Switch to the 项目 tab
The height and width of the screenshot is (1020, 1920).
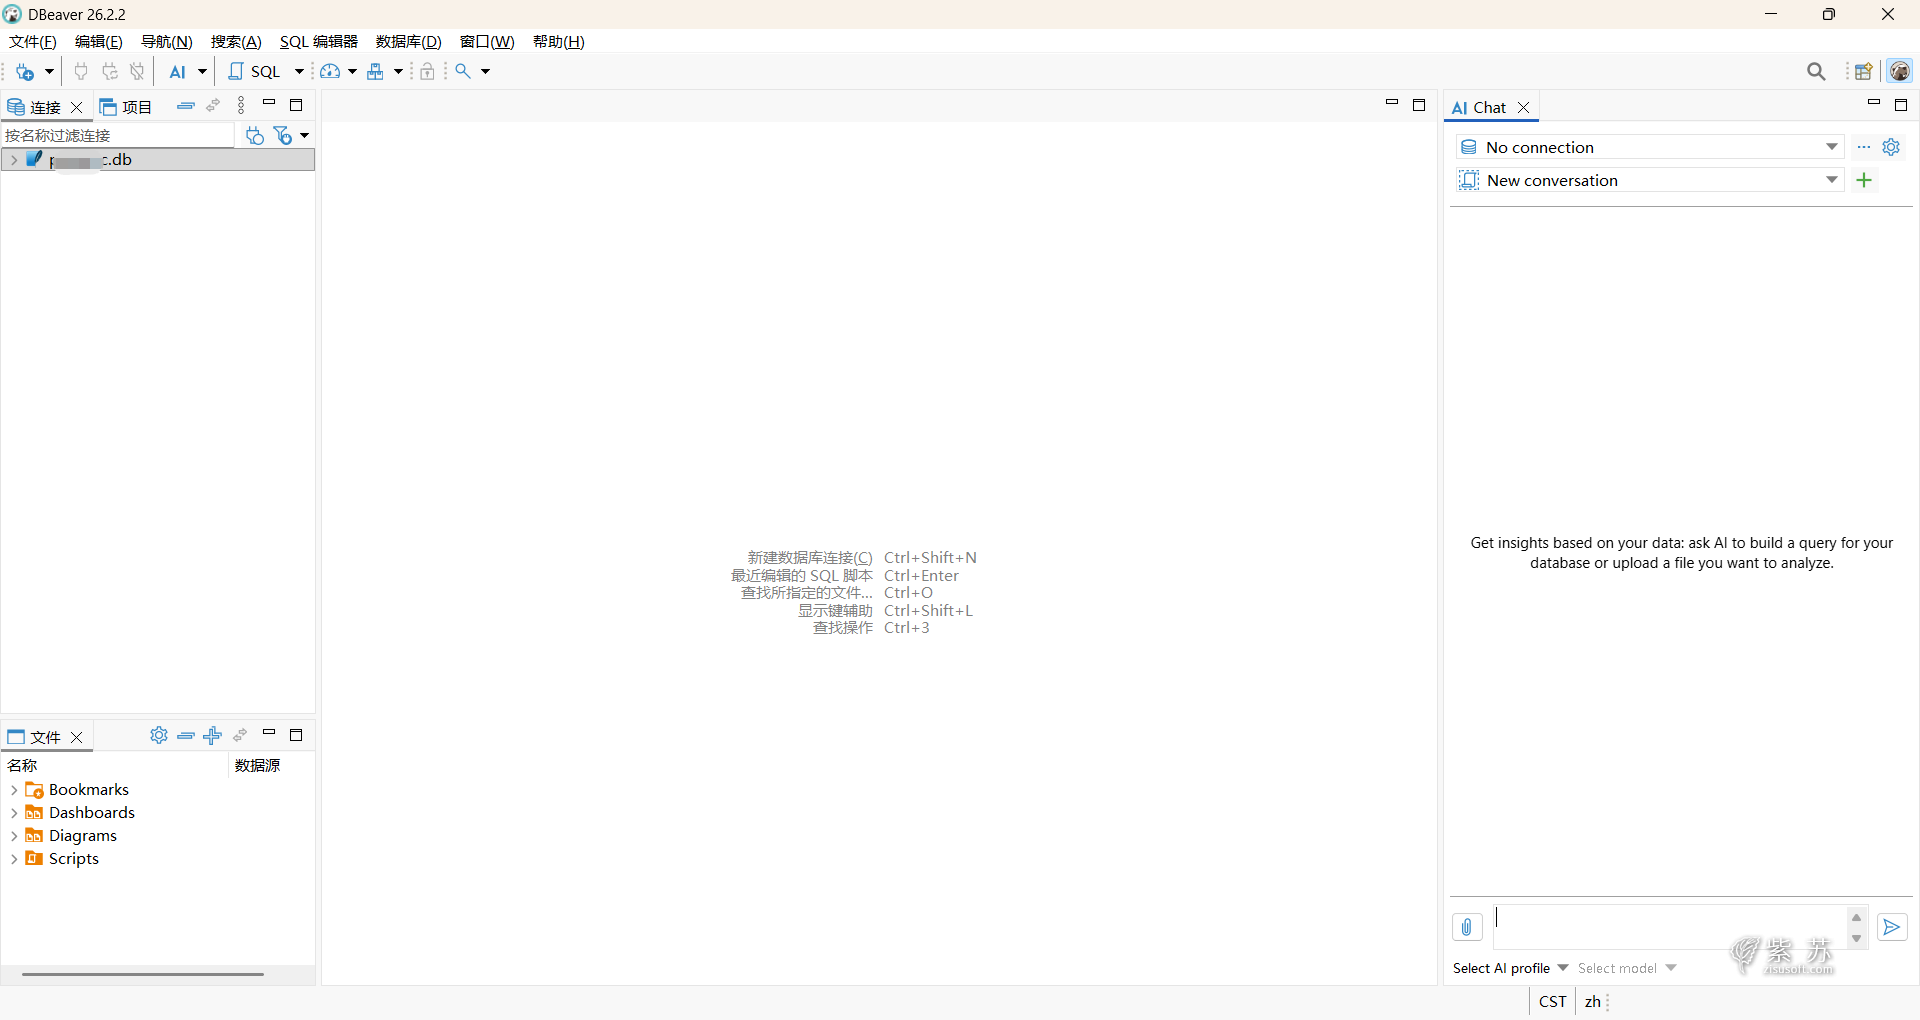tap(126, 107)
